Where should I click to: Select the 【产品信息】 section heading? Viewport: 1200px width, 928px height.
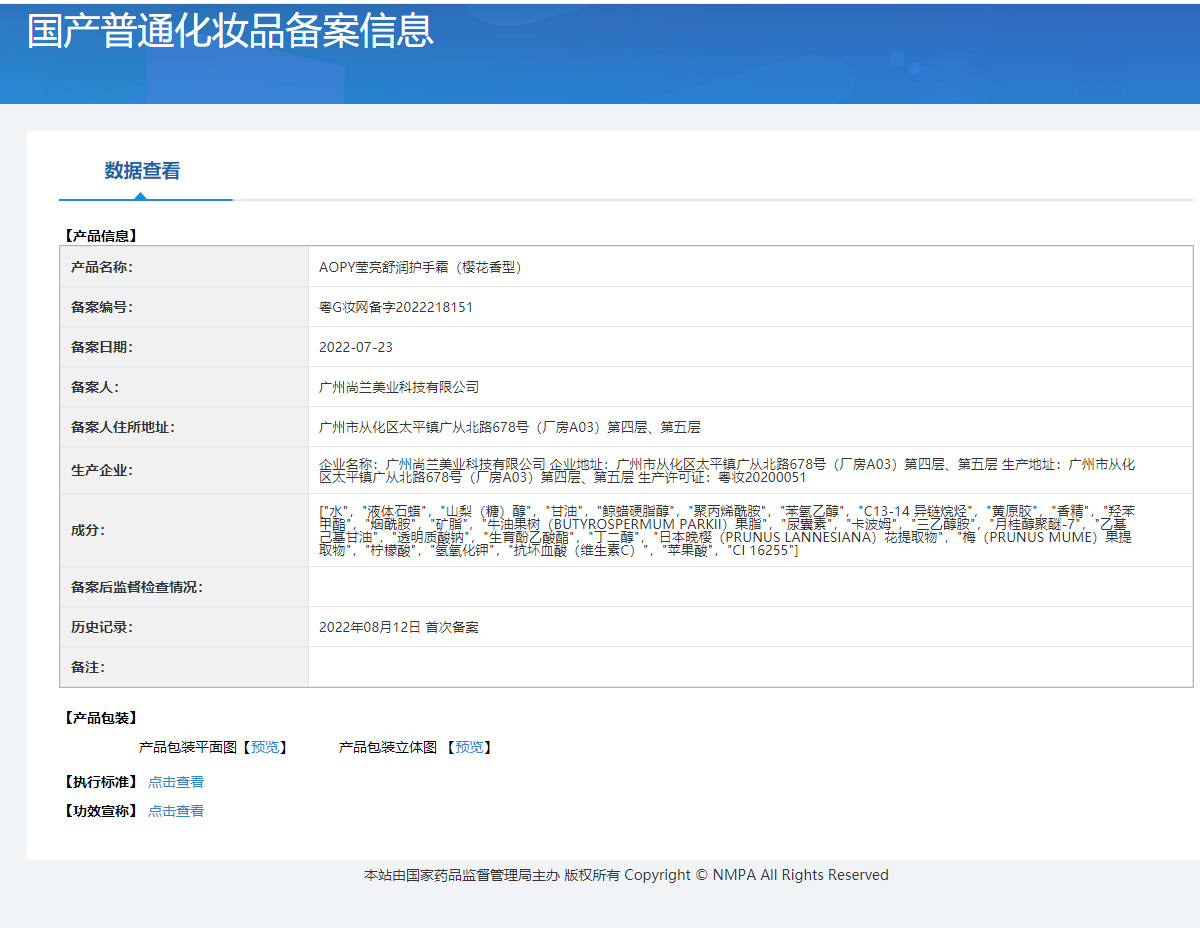(100, 236)
